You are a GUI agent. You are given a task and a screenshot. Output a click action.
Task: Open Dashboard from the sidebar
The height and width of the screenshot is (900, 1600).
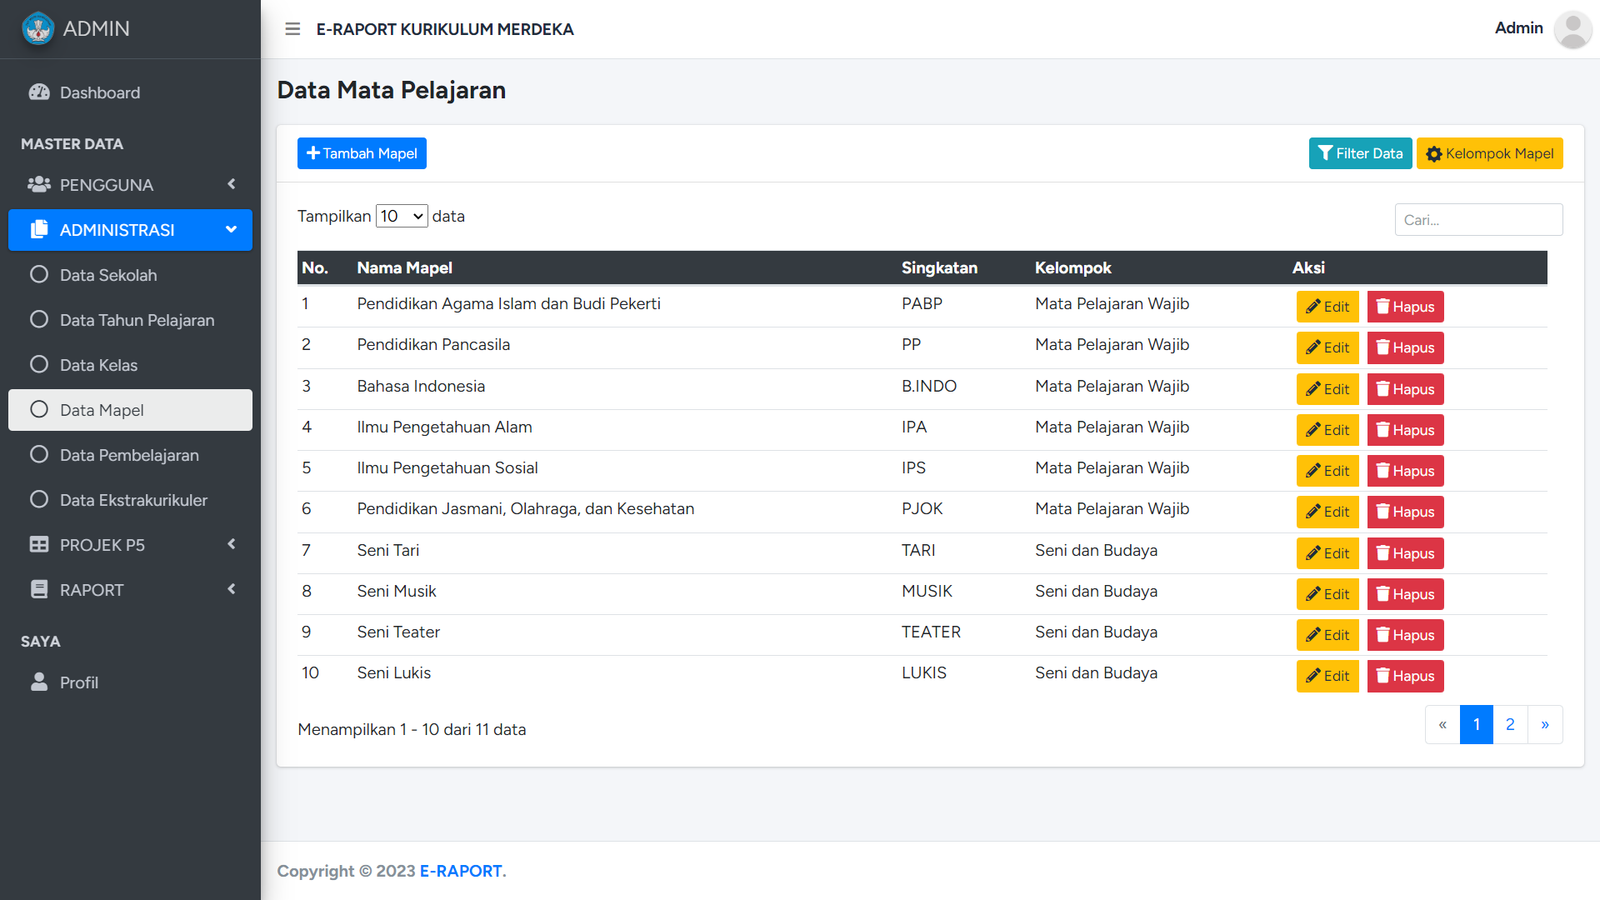coord(99,93)
